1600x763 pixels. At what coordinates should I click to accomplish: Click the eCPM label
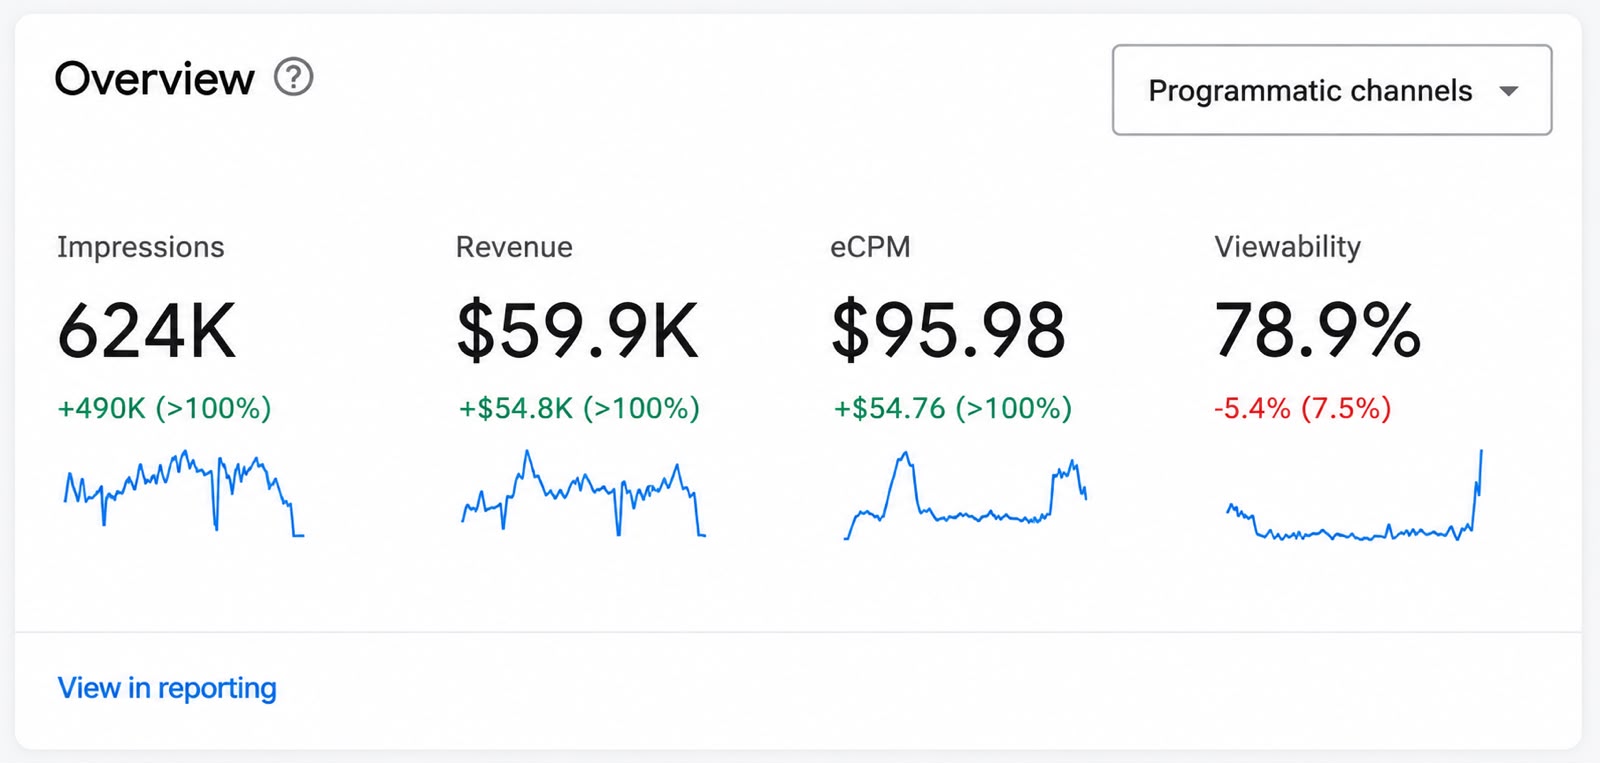click(870, 247)
